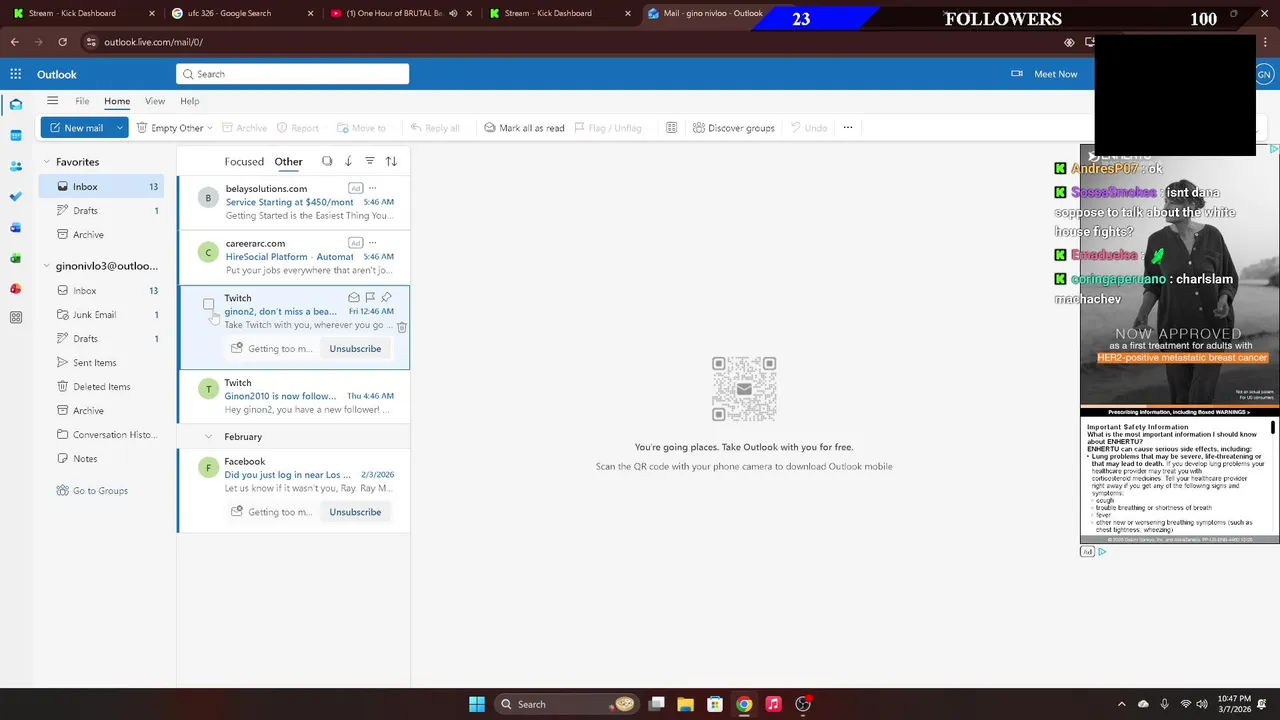
Task: Open Microsoft Store from the taskbar
Action: pos(714,704)
